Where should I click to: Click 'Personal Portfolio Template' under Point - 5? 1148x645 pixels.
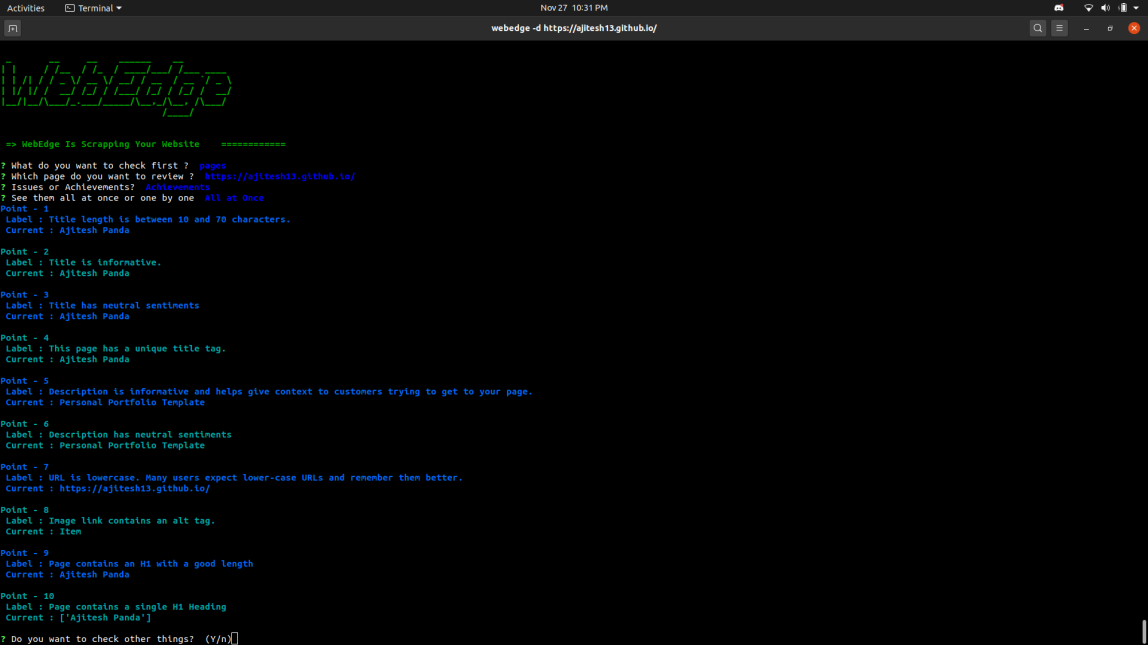(x=132, y=403)
